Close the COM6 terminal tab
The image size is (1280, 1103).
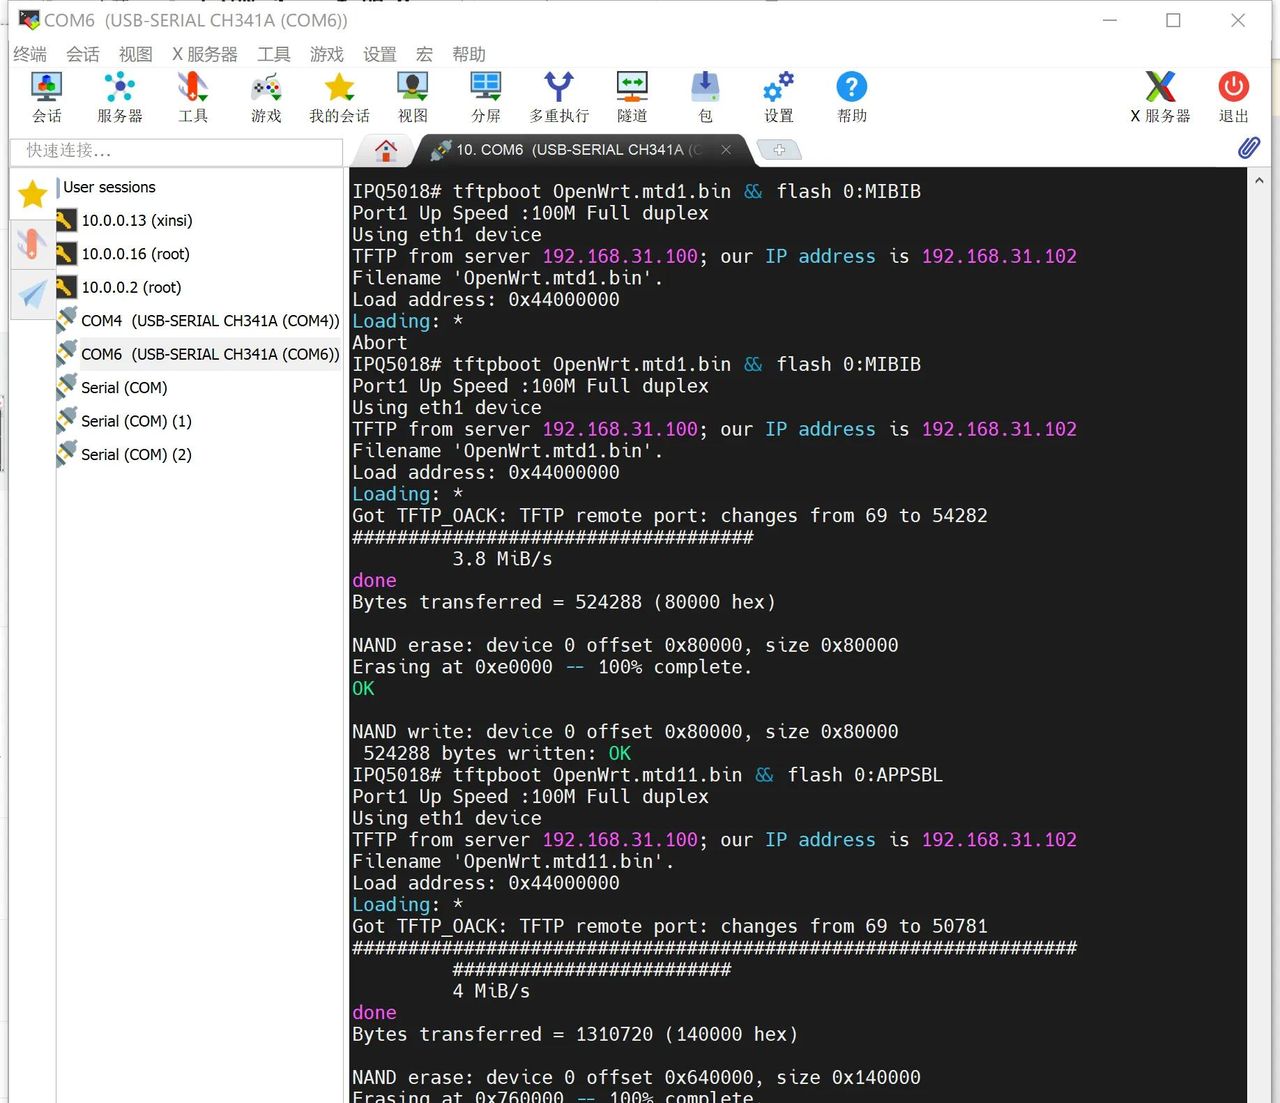pos(726,150)
